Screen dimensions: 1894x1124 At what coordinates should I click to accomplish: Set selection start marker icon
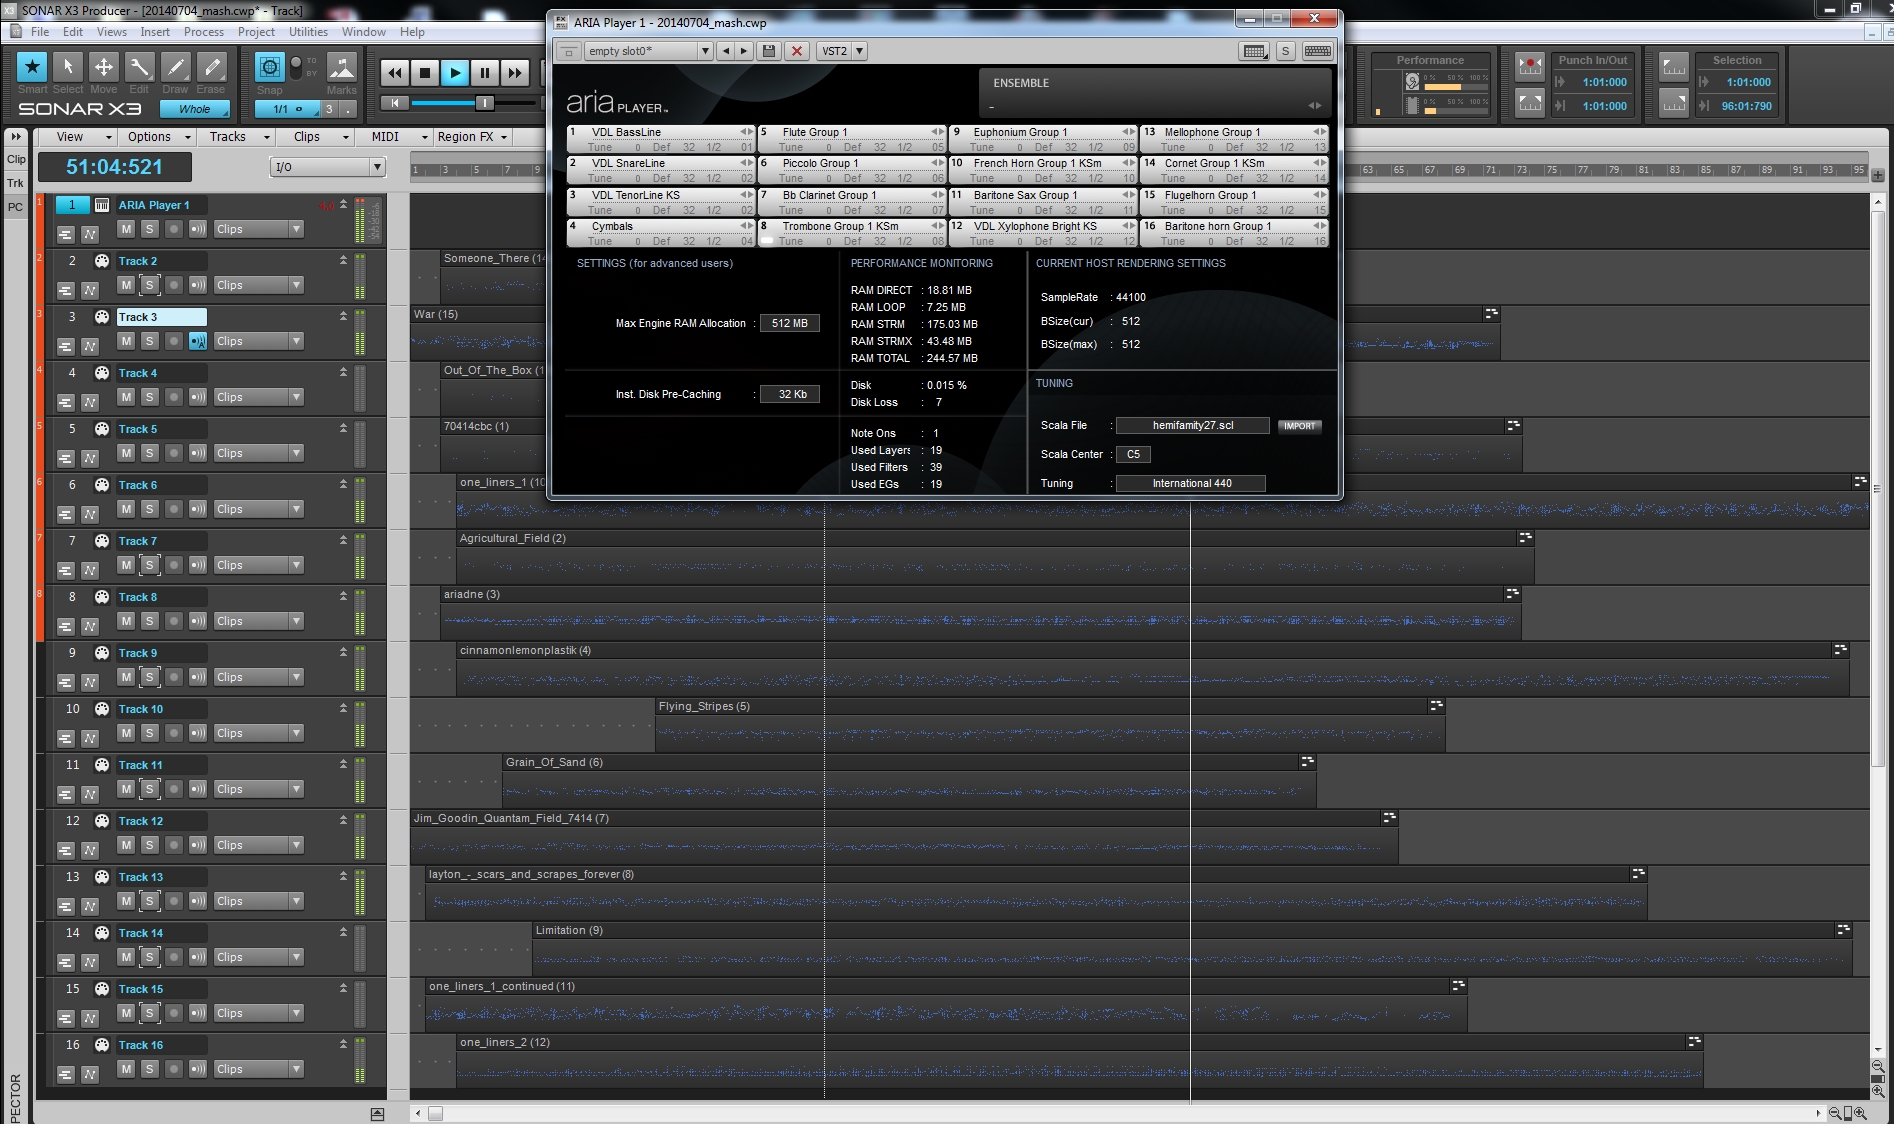[x=1674, y=66]
